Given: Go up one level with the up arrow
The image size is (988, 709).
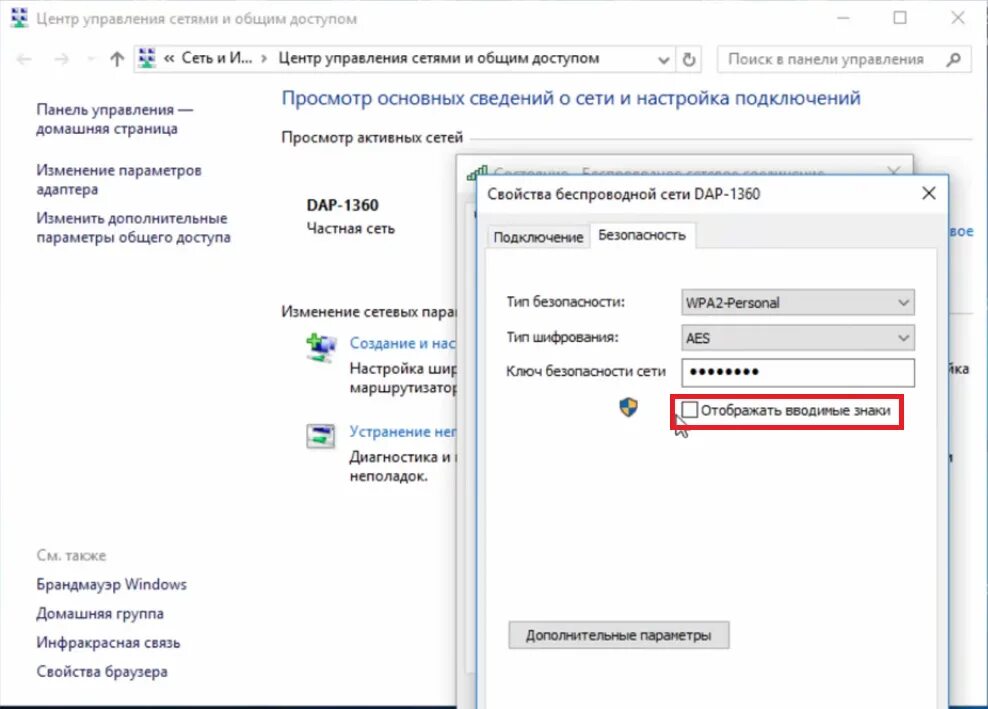Looking at the screenshot, I should [117, 59].
